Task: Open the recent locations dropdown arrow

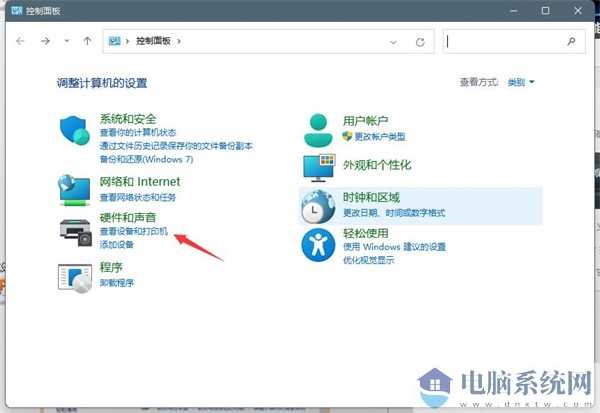Action: click(67, 41)
